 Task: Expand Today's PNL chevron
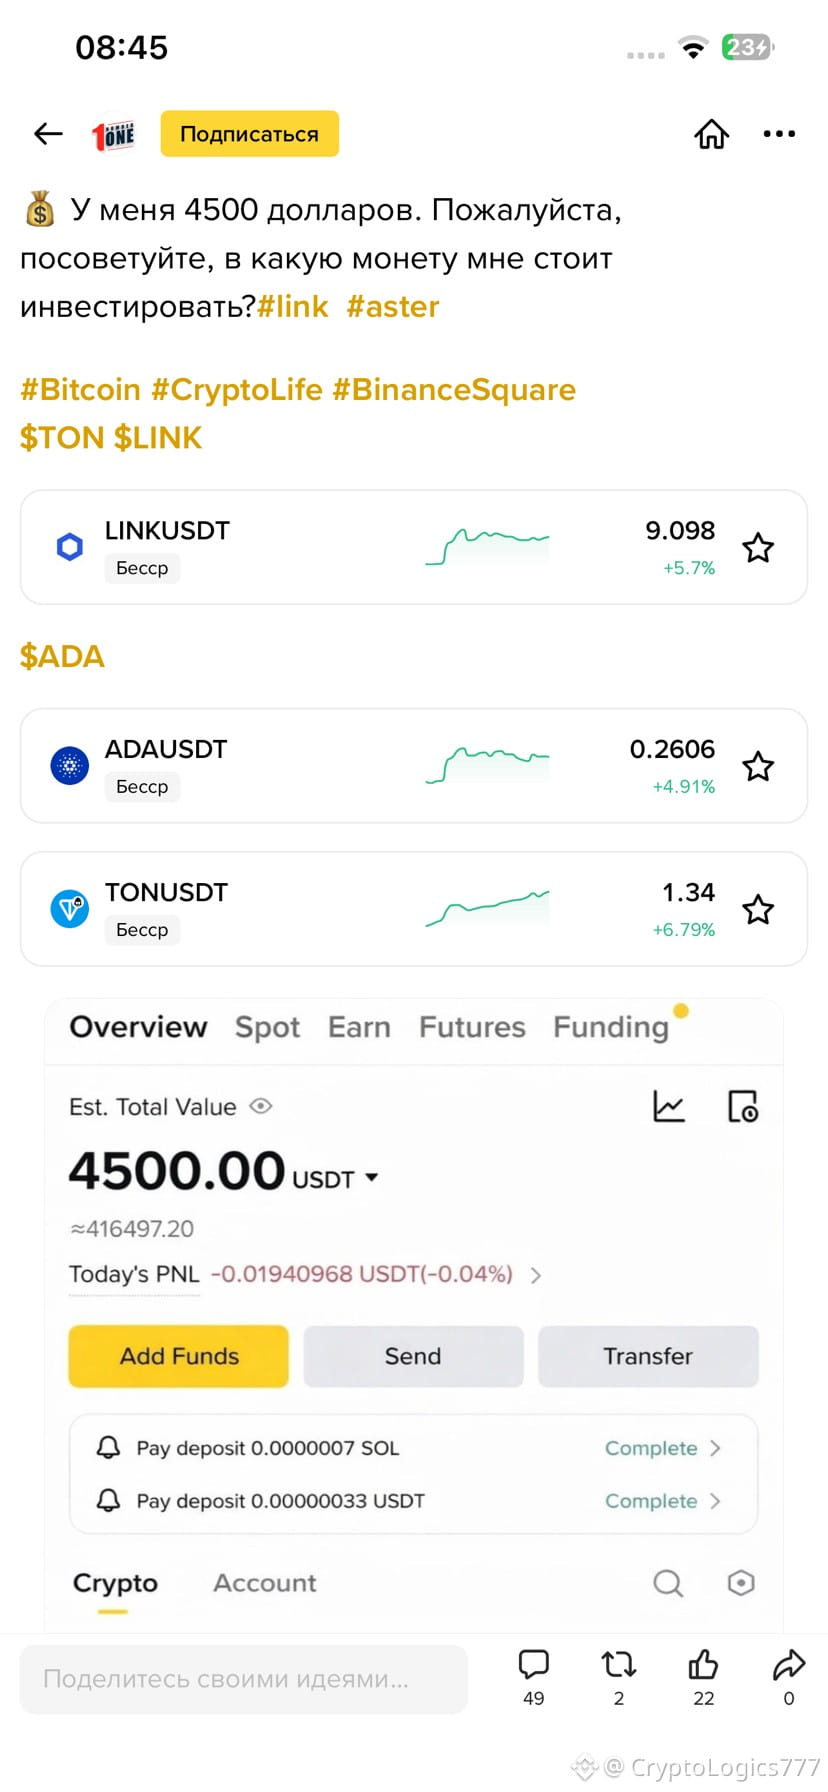point(536,1275)
